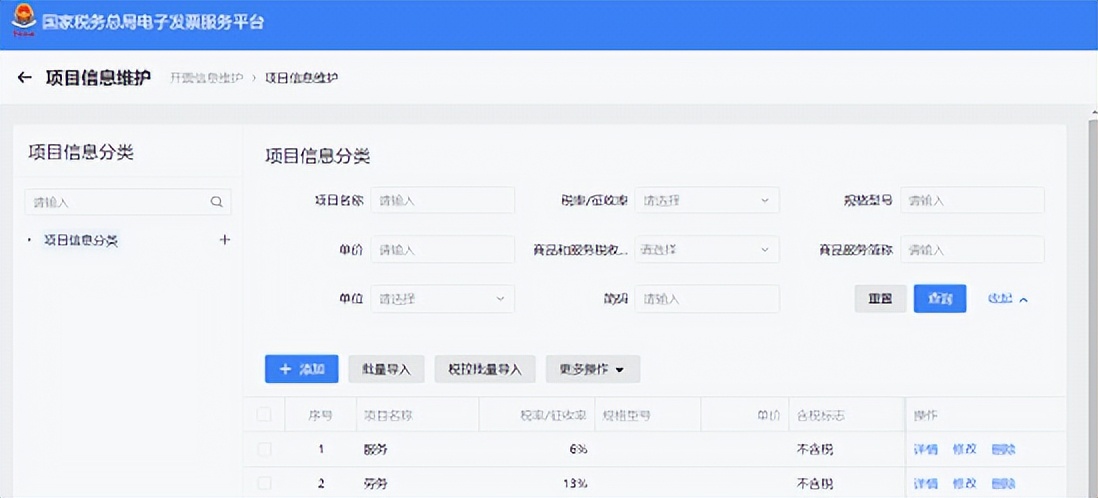Toggle the select-all checkbox in table header
Image resolution: width=1098 pixels, height=498 pixels.
(x=264, y=415)
